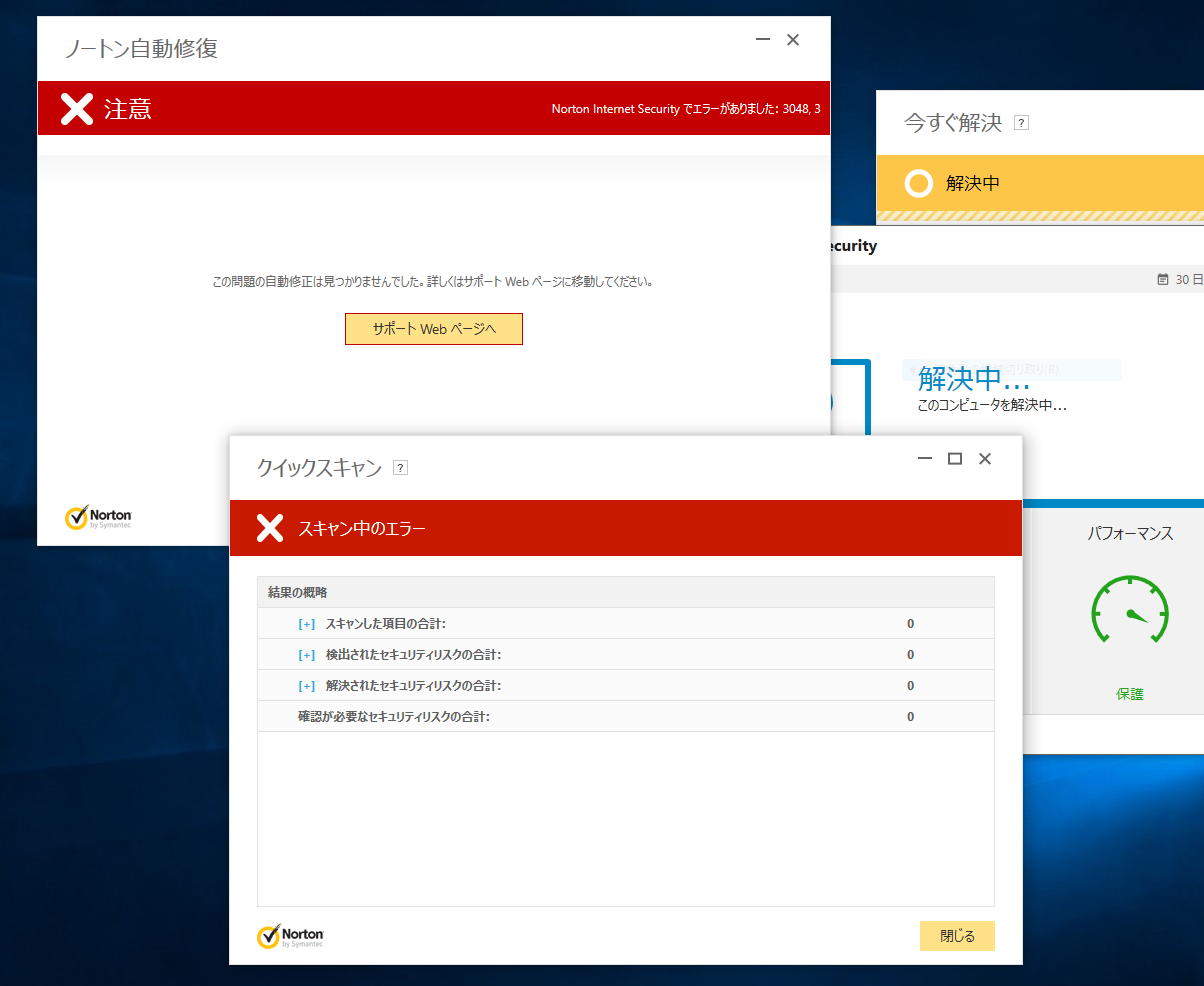Close the クイックスキャン window
This screenshot has height=986, width=1204.
[x=985, y=458]
